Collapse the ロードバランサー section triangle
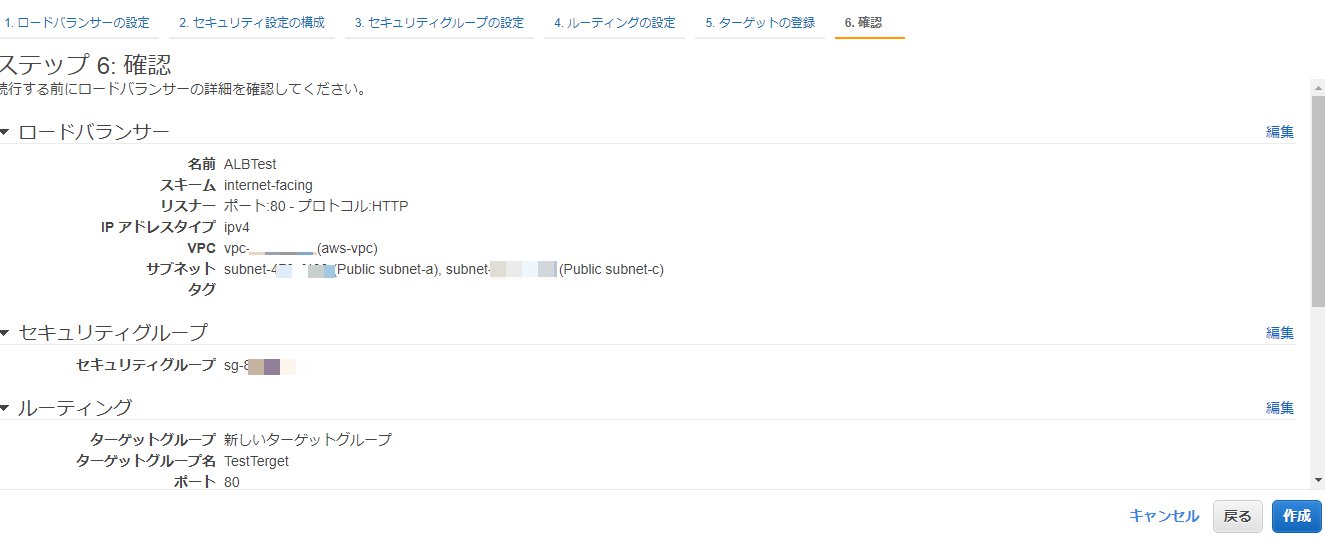This screenshot has height=540, width=1325. point(4,132)
